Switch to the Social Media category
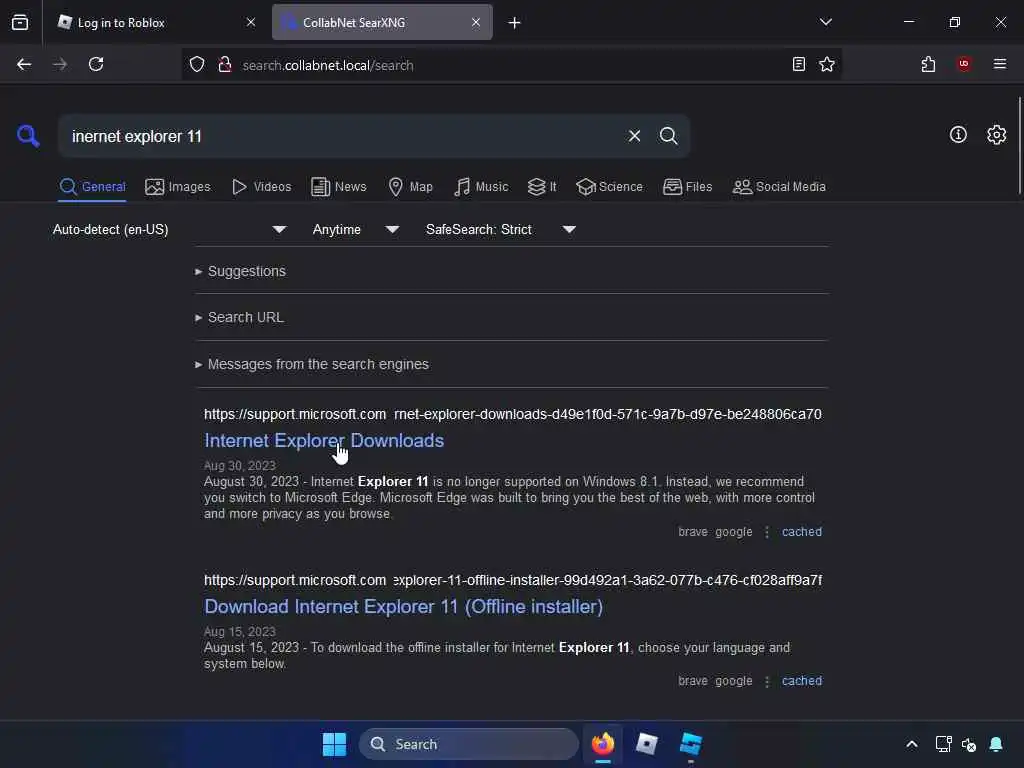The image size is (1024, 768). click(x=779, y=187)
